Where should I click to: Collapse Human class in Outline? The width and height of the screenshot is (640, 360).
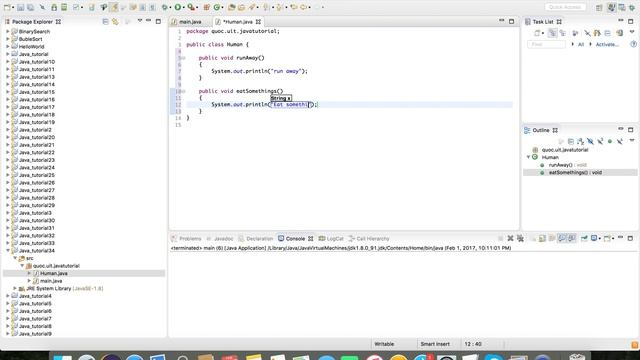528,157
